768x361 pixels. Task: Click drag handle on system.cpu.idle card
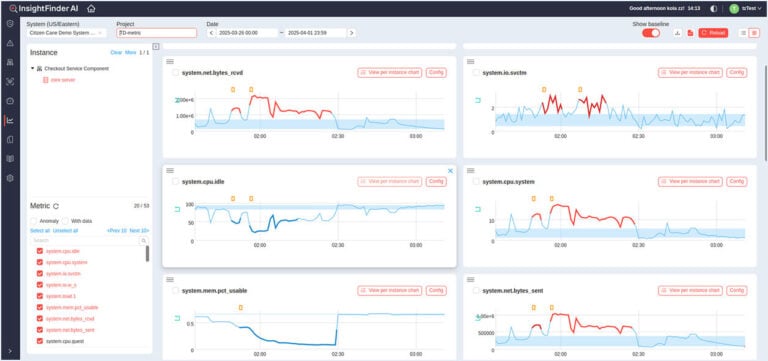(170, 170)
